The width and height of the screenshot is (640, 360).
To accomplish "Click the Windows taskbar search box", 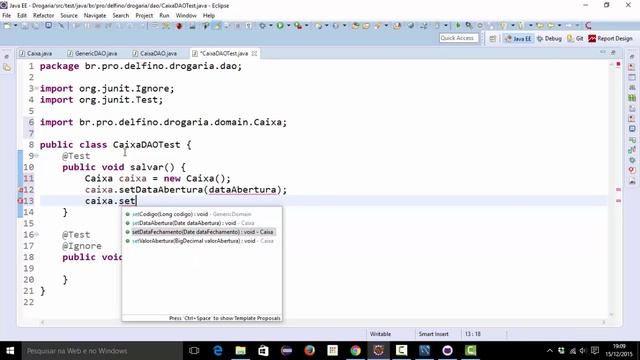I will [x=102, y=351].
